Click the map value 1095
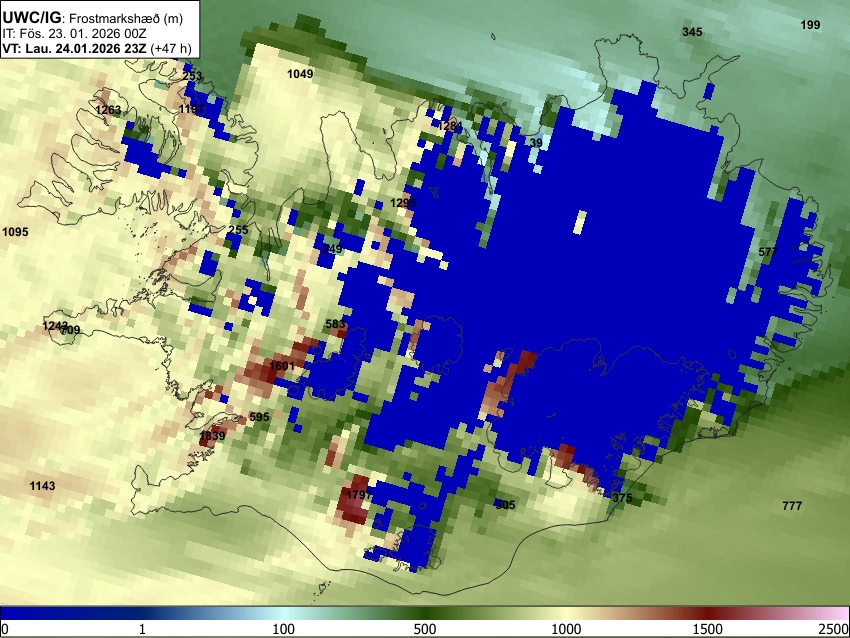The height and width of the screenshot is (638, 850). (x=15, y=232)
